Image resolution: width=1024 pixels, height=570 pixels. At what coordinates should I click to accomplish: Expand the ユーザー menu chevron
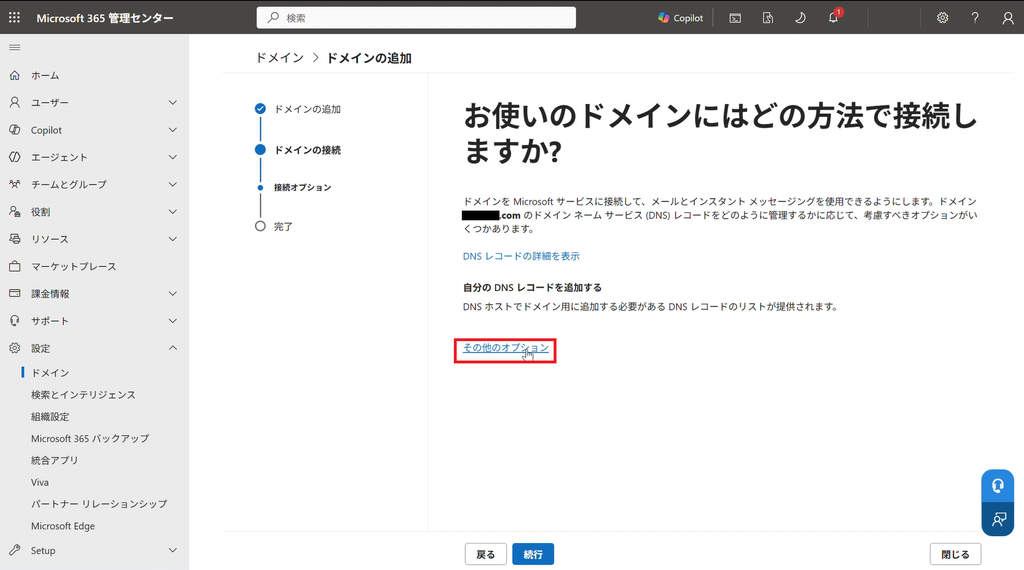pyautogui.click(x=172, y=103)
